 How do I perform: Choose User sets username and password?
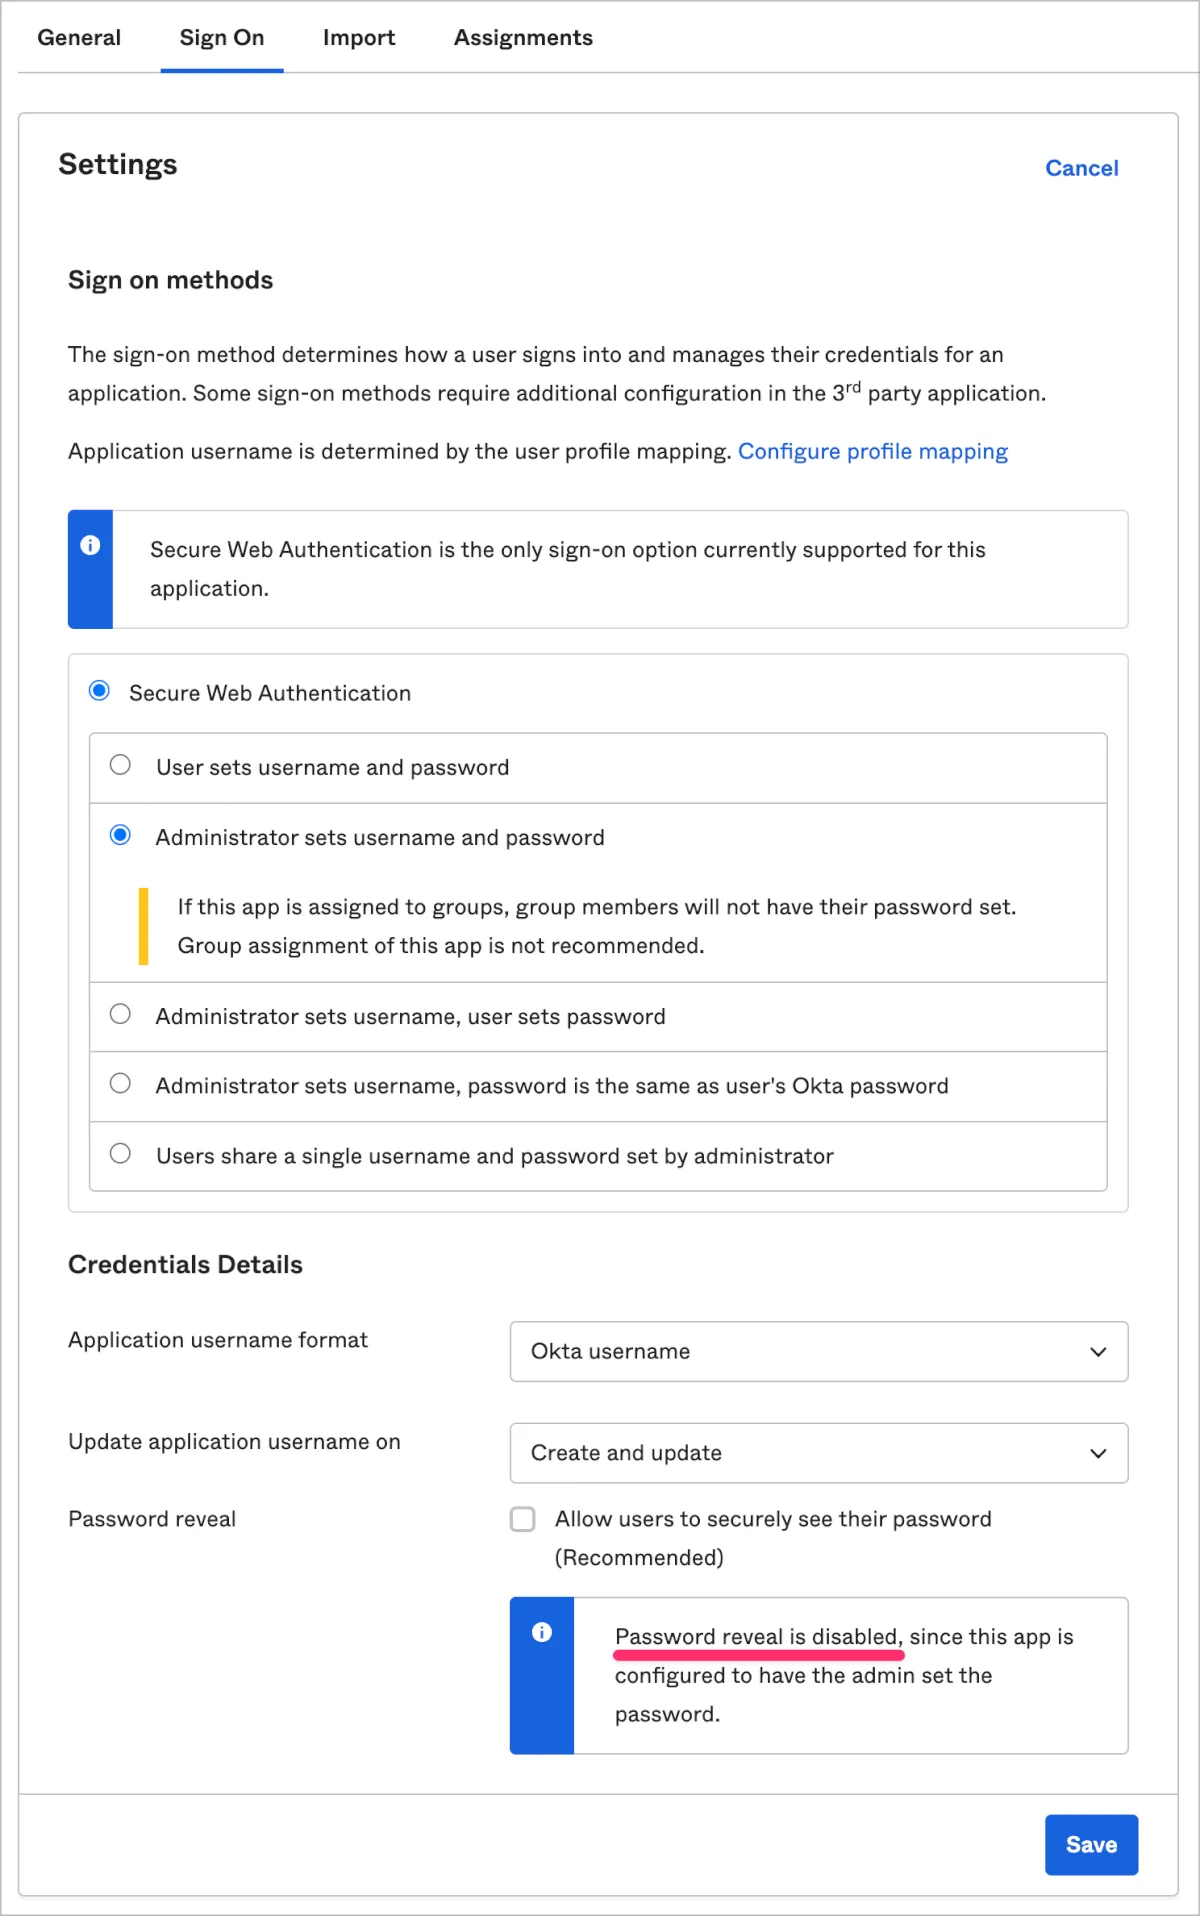tap(120, 765)
